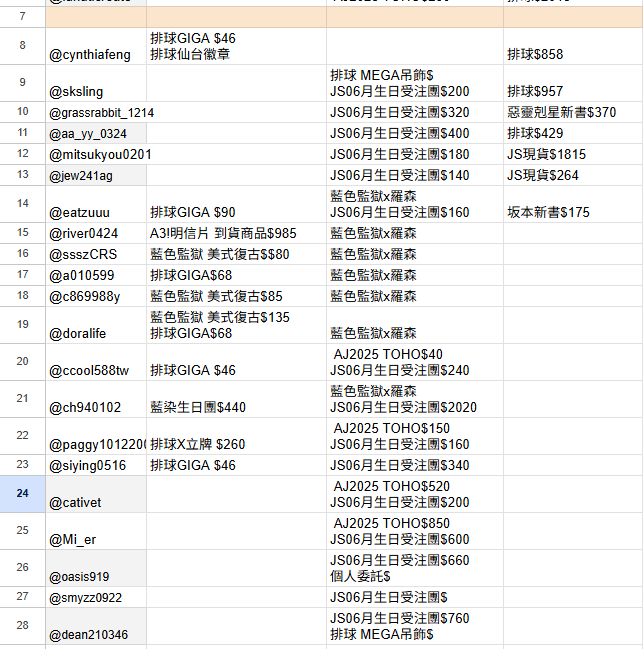Image resolution: width=643 pixels, height=649 pixels.
Task: Select cell 排球X立牌 $260
Action: (236, 436)
